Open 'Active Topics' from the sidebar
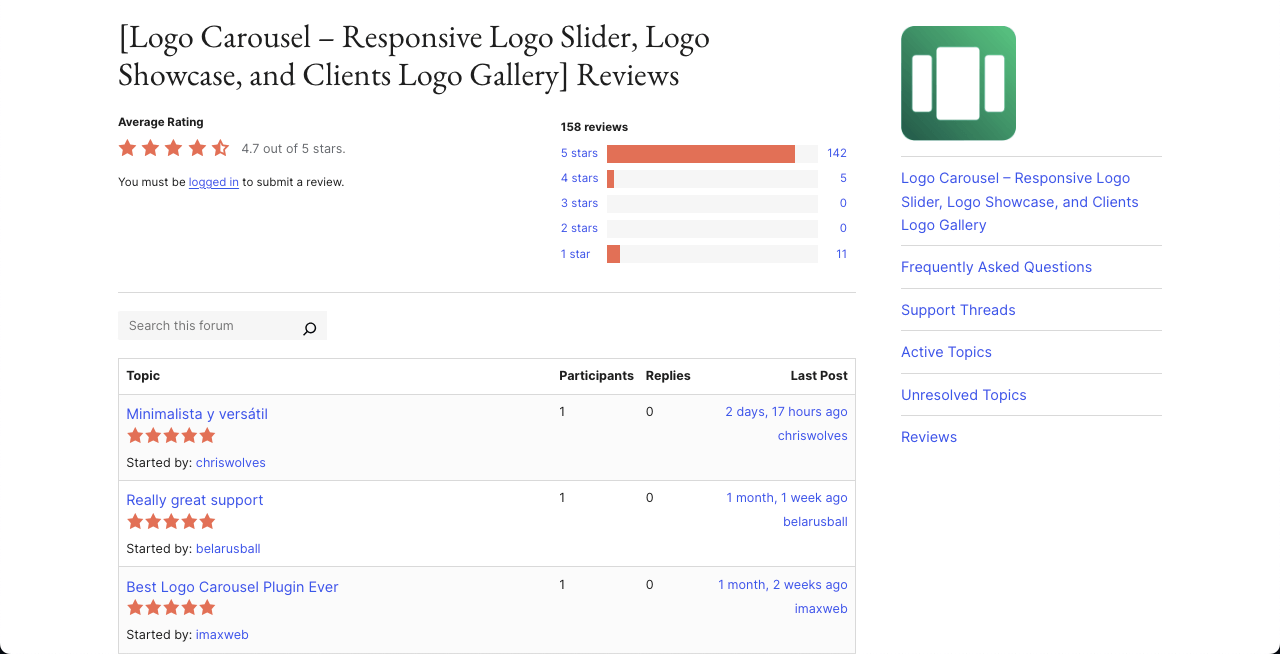Image resolution: width=1280 pixels, height=654 pixels. point(946,352)
